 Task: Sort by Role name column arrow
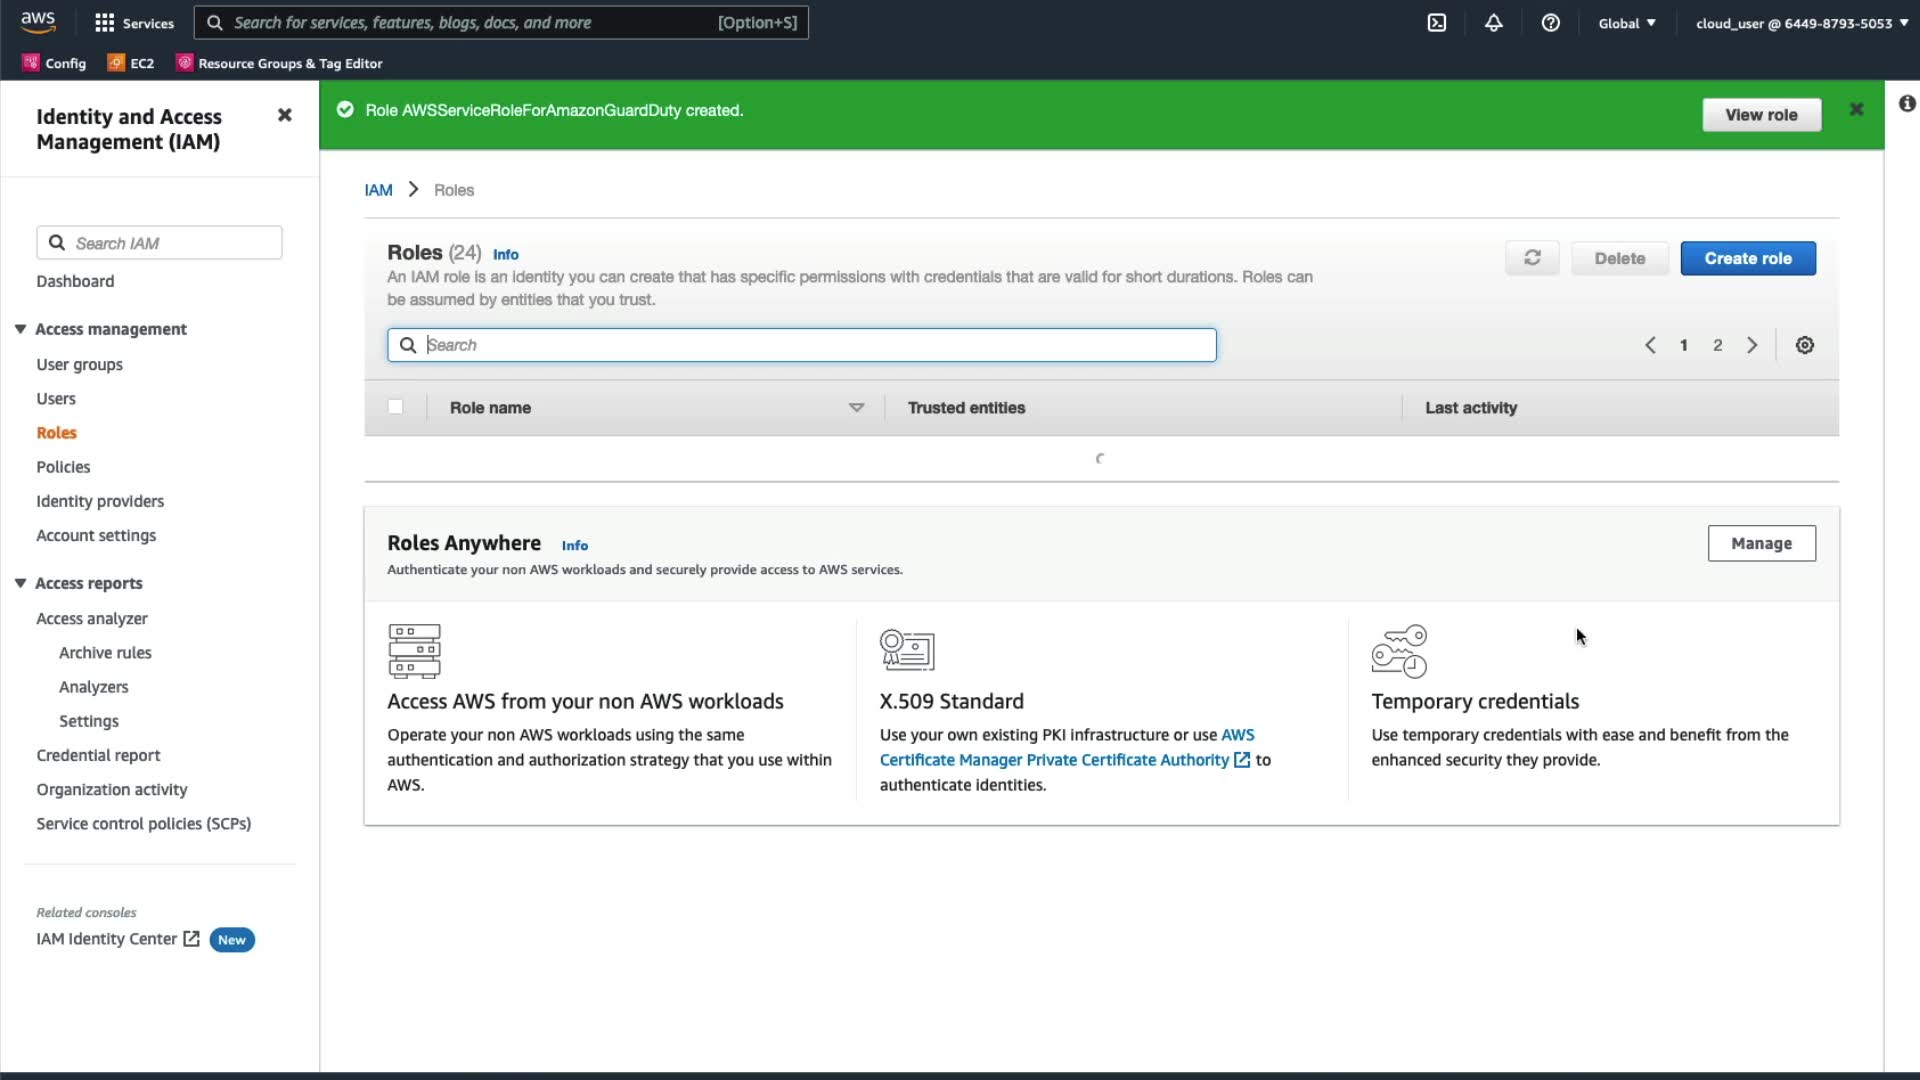click(856, 407)
